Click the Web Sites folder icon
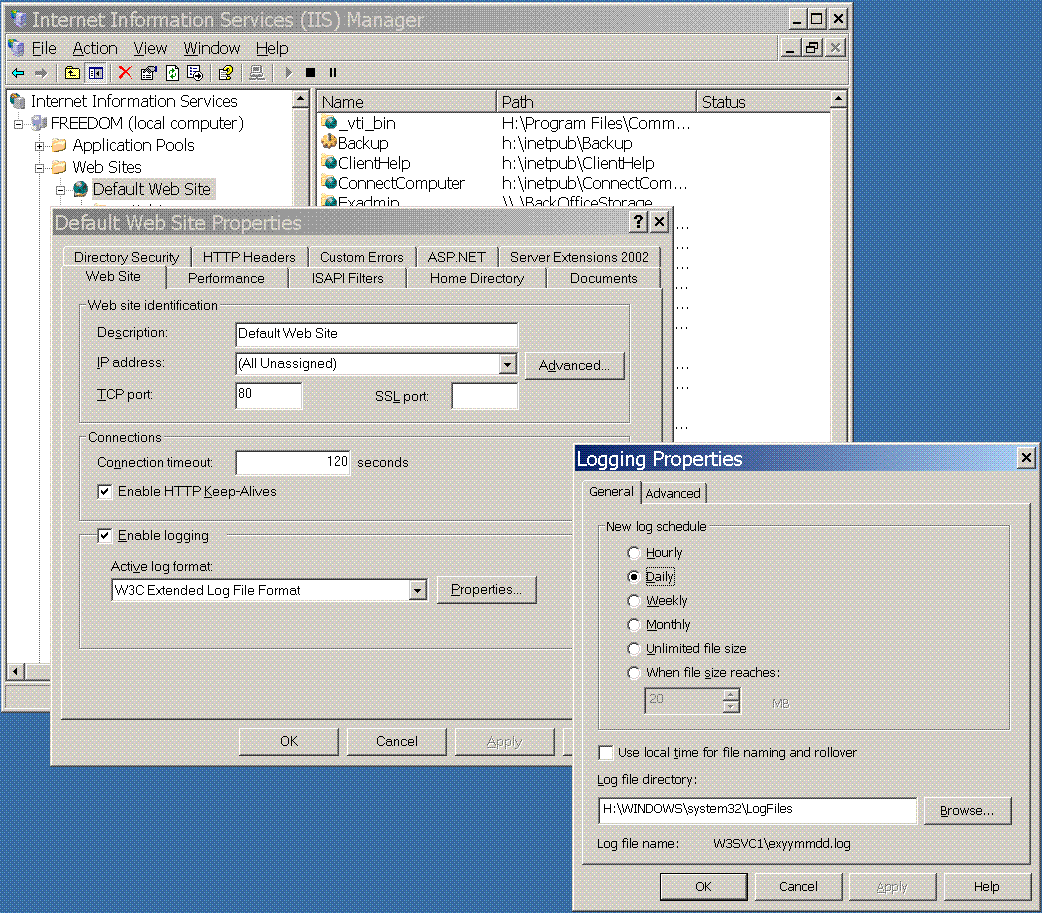This screenshot has width=1042, height=913. (60, 167)
